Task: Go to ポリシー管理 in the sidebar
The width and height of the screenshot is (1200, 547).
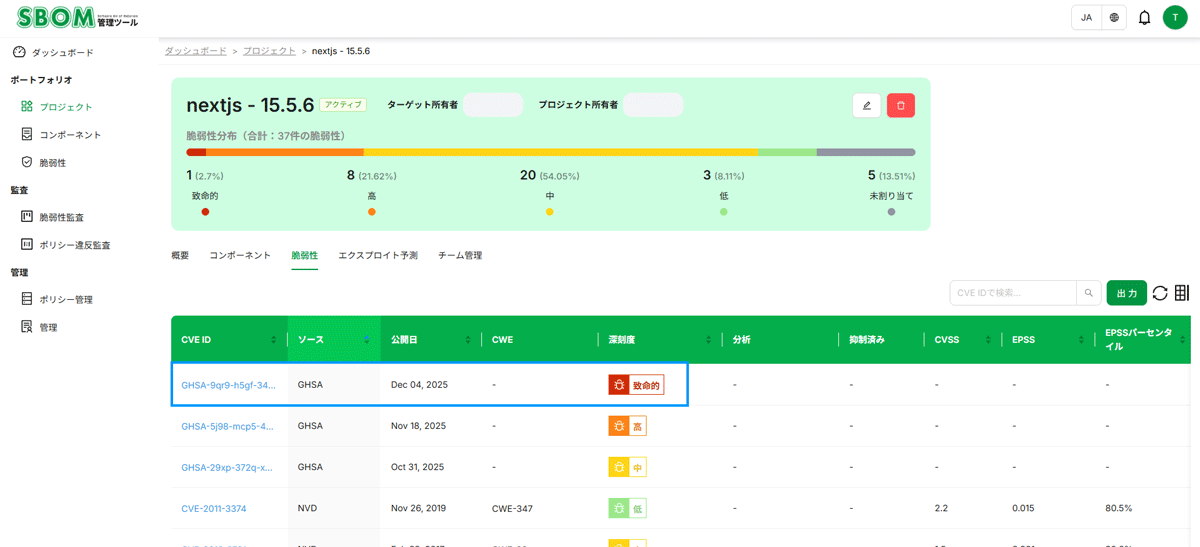Action: [66, 299]
